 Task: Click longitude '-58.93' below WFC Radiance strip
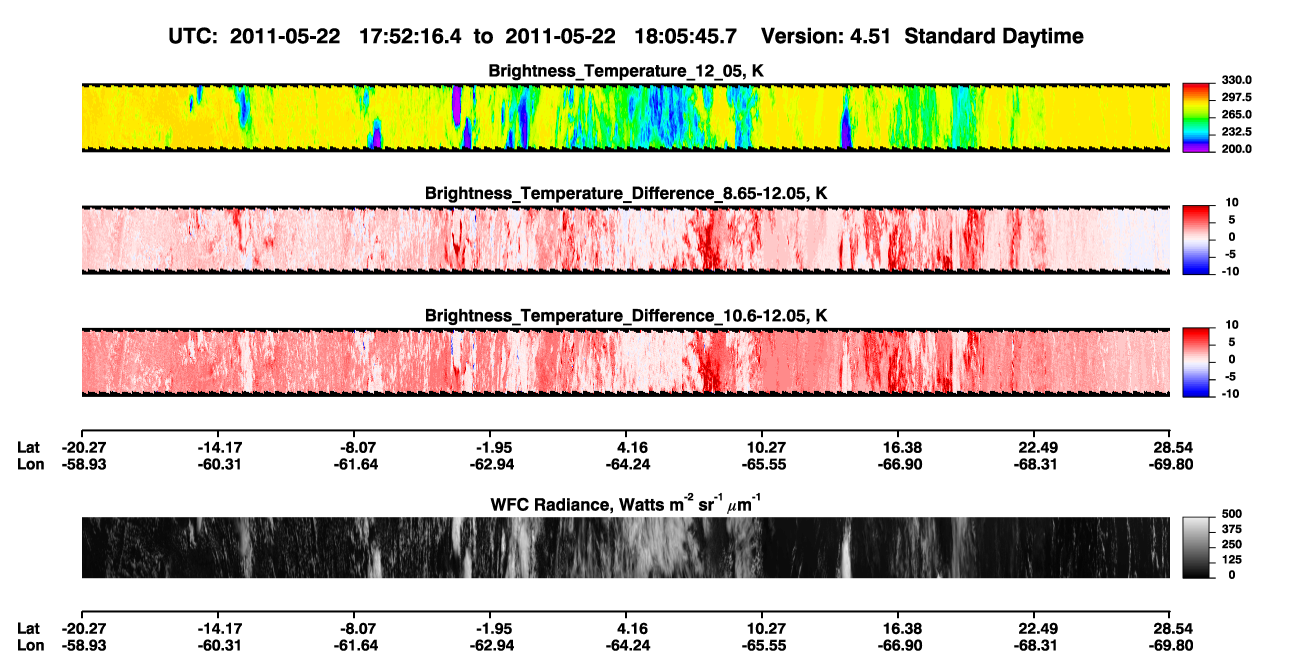pyautogui.click(x=83, y=645)
